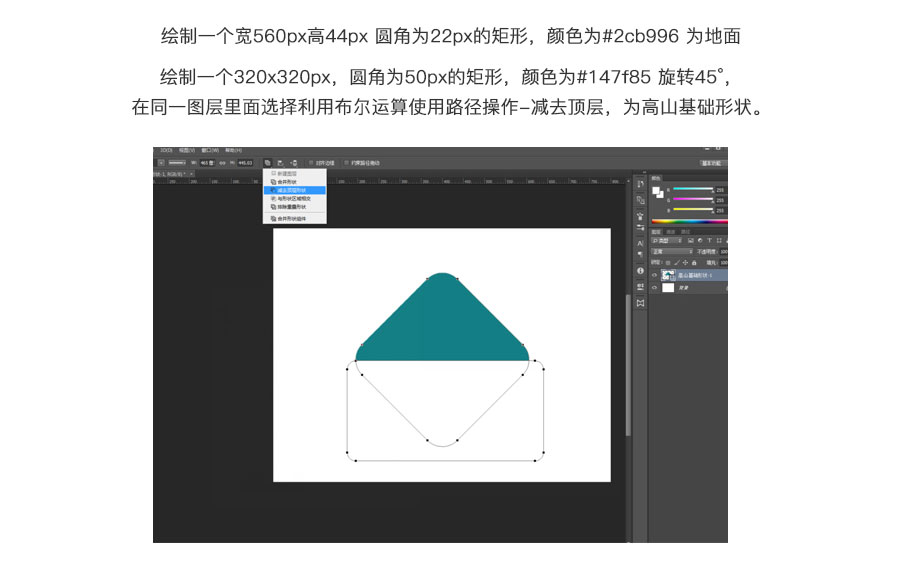Pick a color from the spectrum bar in Color panel
The image size is (900, 582).
[690, 220]
